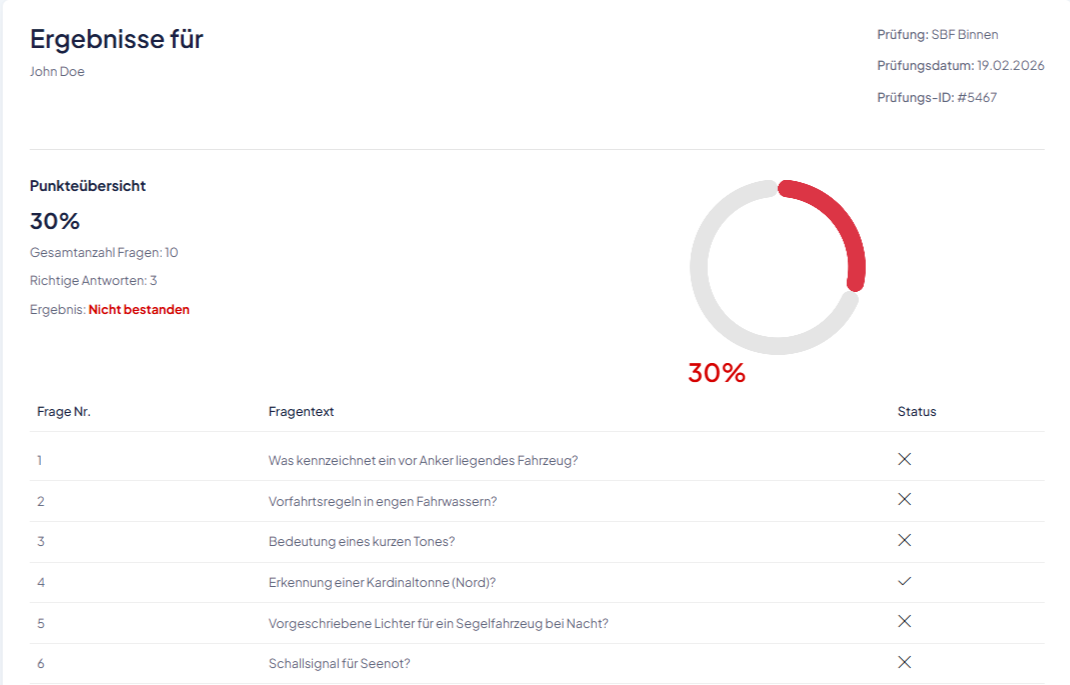Click the red 'Nicht bestanden' result label
The height and width of the screenshot is (685, 1070).
tap(139, 310)
